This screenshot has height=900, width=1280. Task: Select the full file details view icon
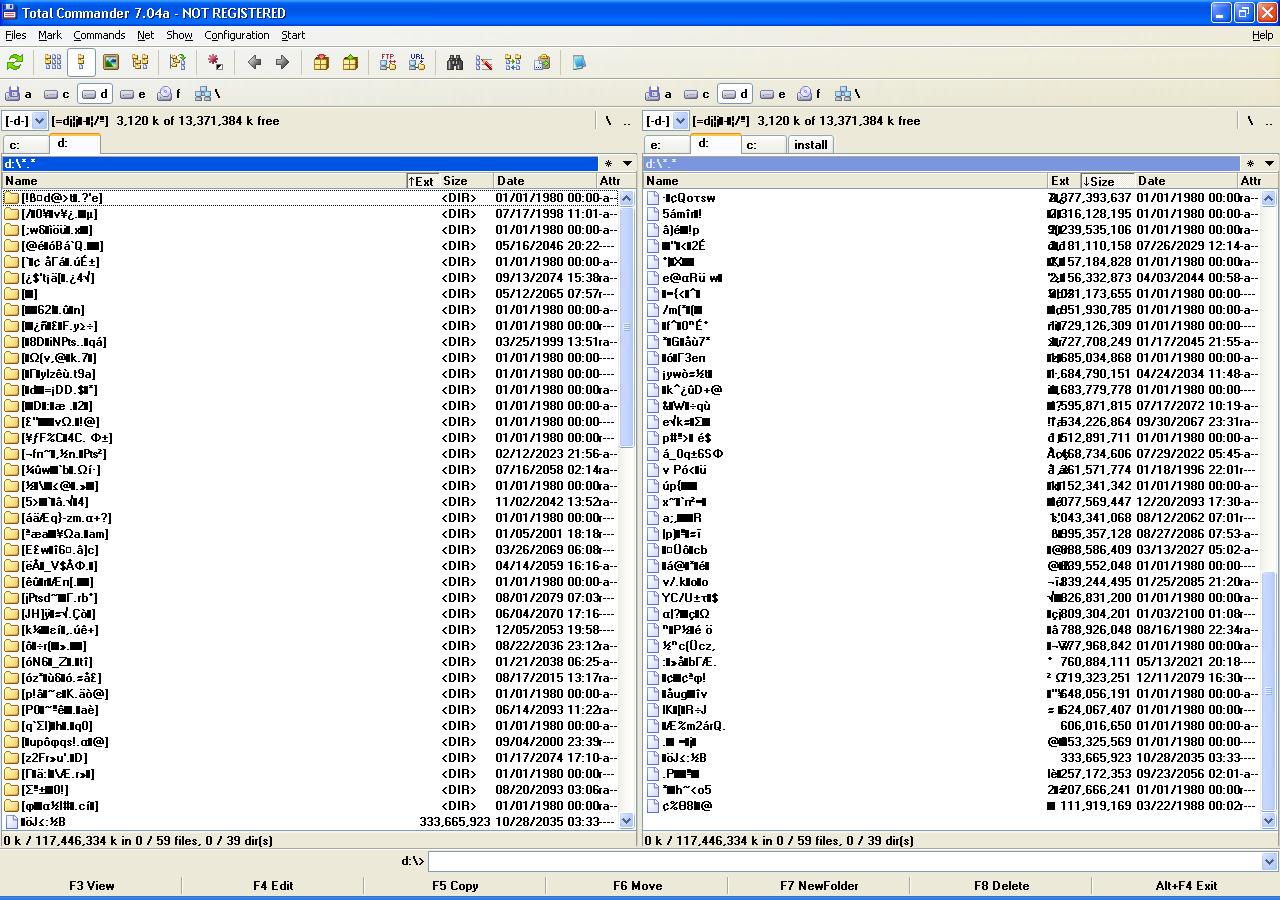[82, 62]
